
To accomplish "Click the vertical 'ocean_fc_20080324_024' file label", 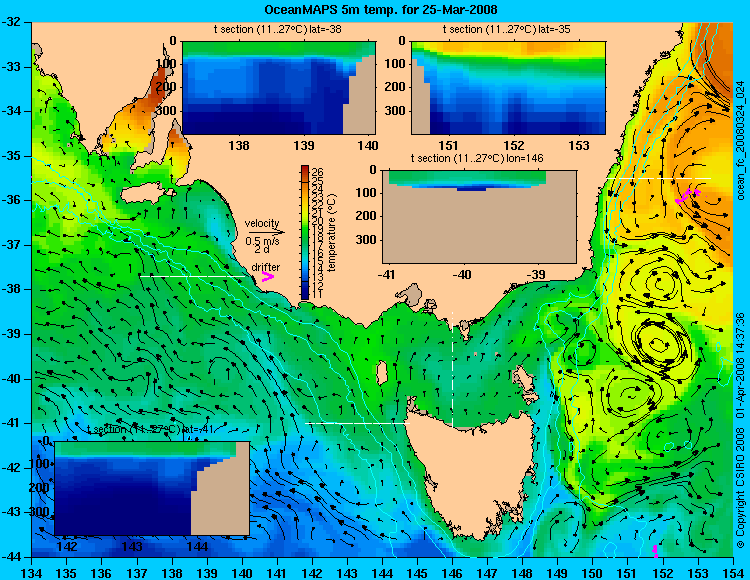I will pos(740,141).
